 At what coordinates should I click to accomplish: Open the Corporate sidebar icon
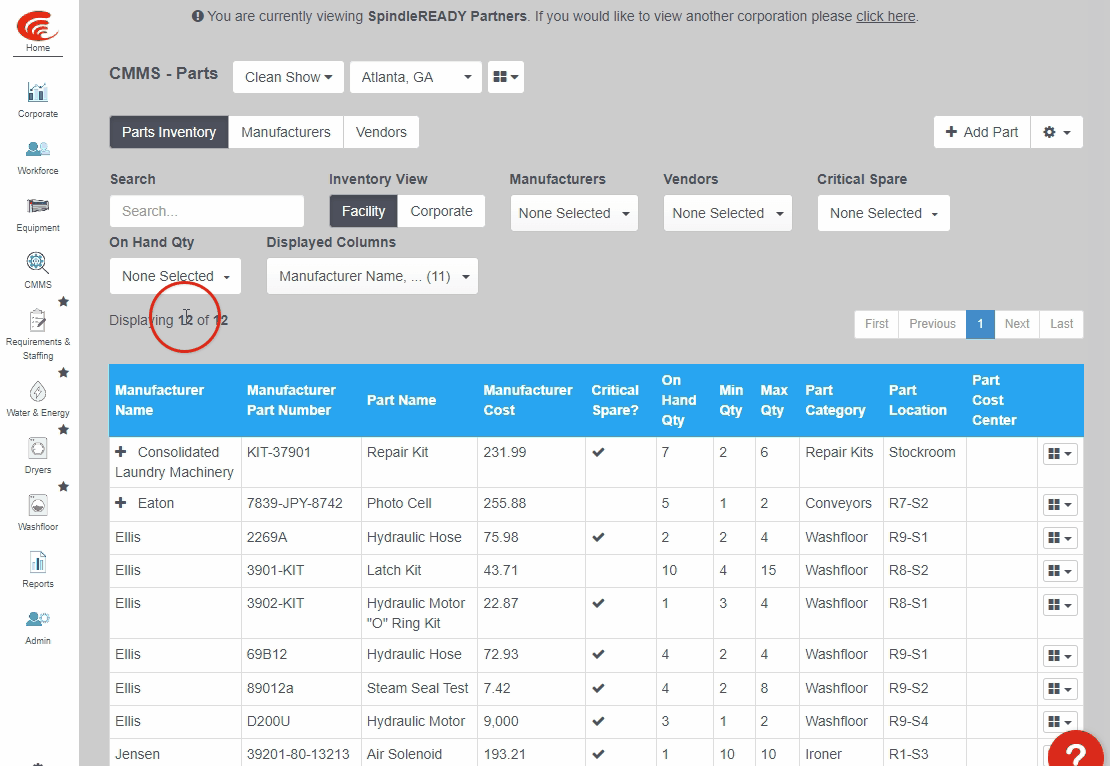click(x=38, y=92)
